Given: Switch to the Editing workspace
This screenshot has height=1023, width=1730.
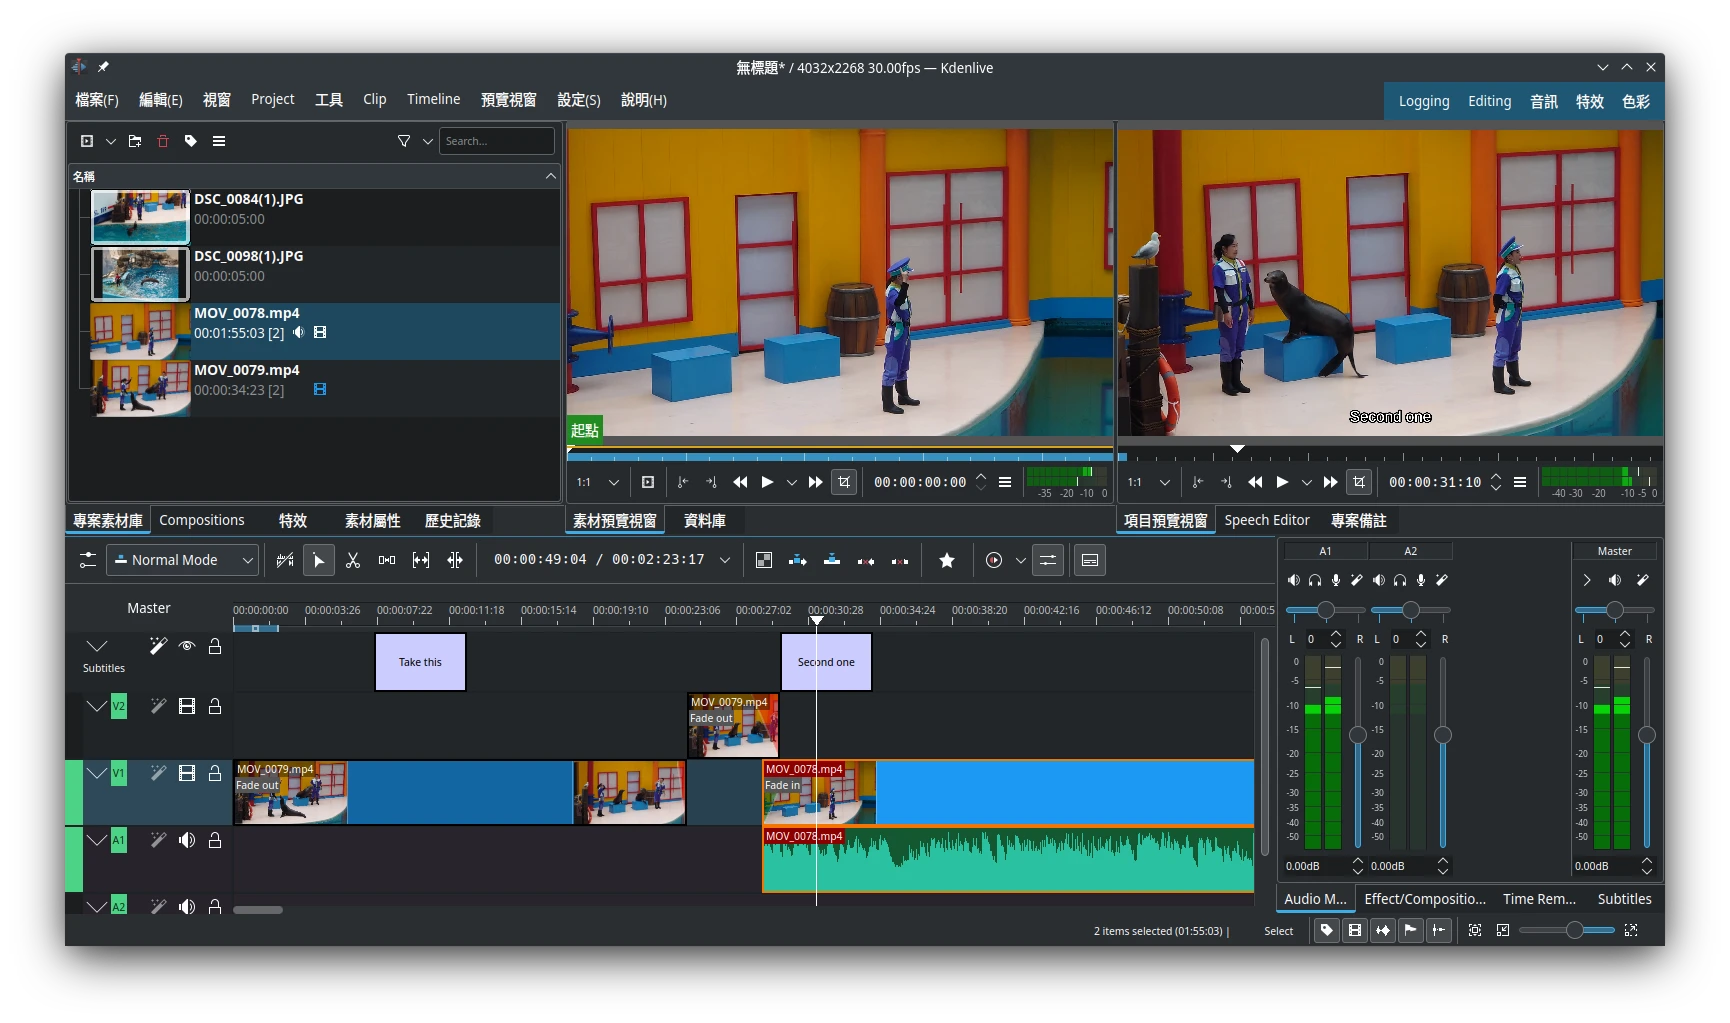Looking at the screenshot, I should [1489, 102].
